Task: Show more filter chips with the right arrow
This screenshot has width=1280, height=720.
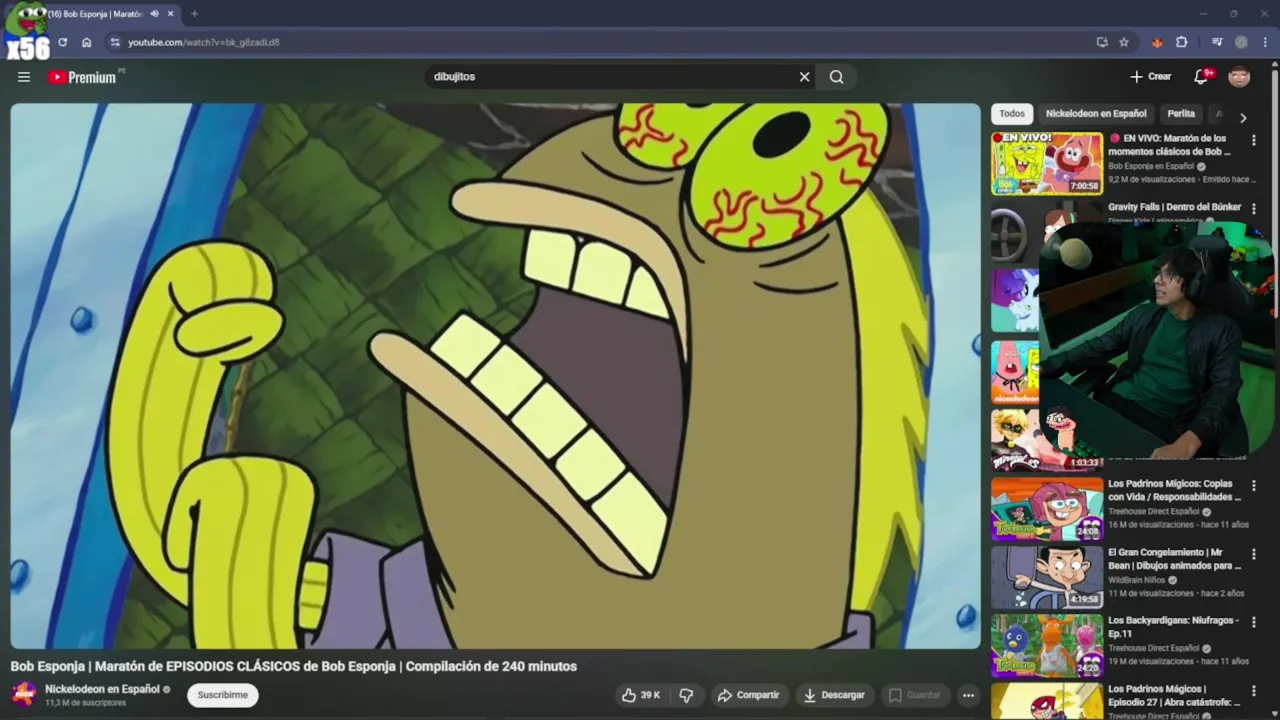Action: coord(1243,117)
